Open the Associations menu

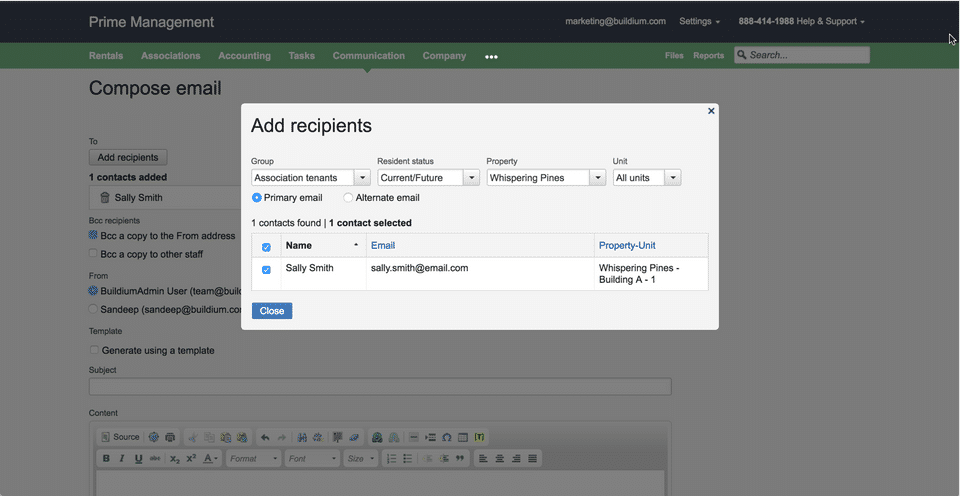click(170, 56)
